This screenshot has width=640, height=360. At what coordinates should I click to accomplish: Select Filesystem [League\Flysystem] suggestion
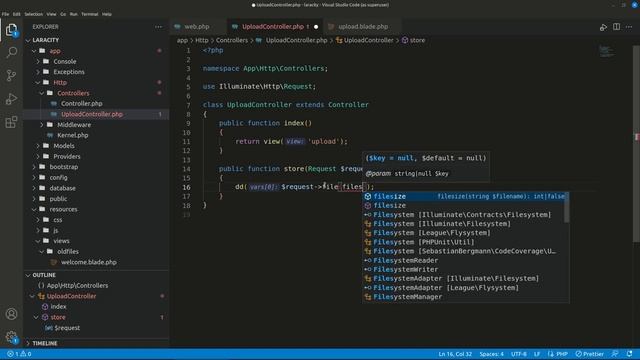click(464, 233)
